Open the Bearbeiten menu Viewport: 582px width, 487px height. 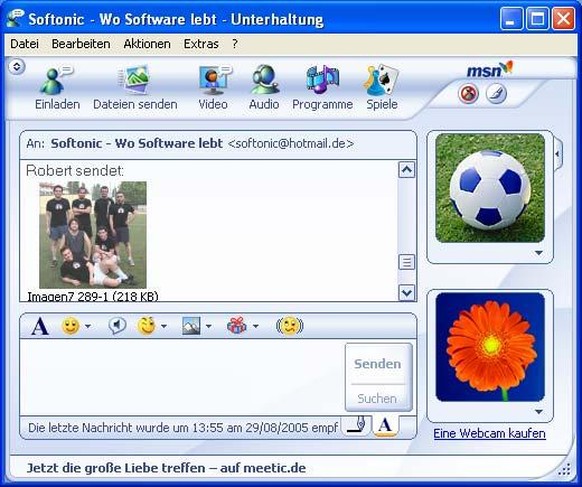pyautogui.click(x=81, y=44)
